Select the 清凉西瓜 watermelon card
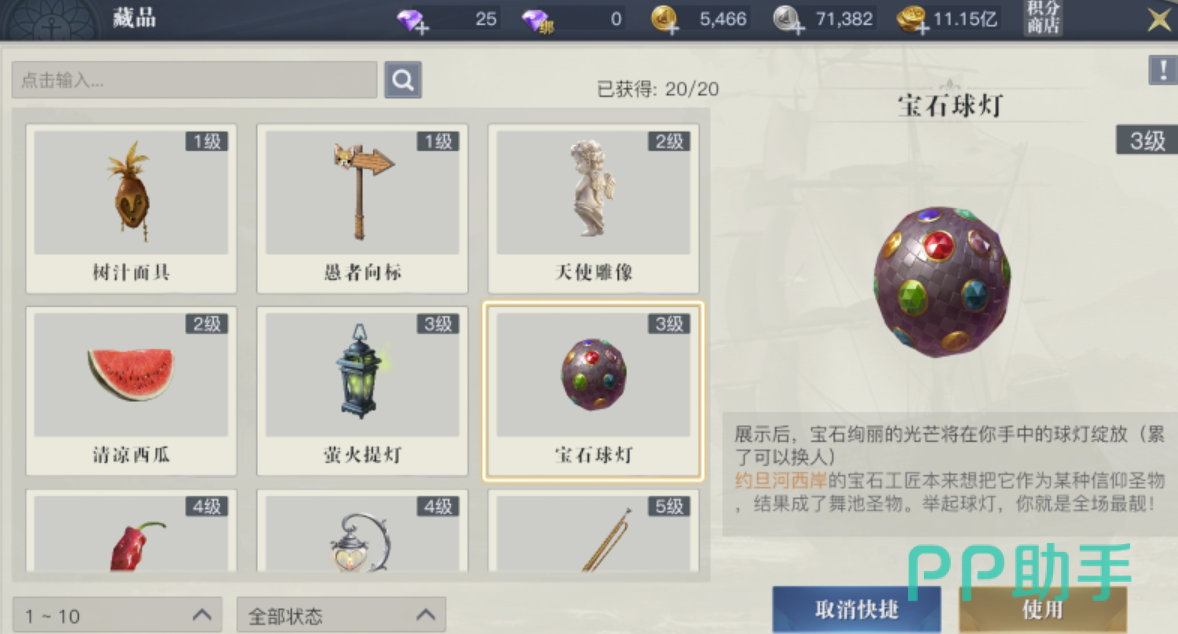This screenshot has height=634, width=1178. coord(131,391)
